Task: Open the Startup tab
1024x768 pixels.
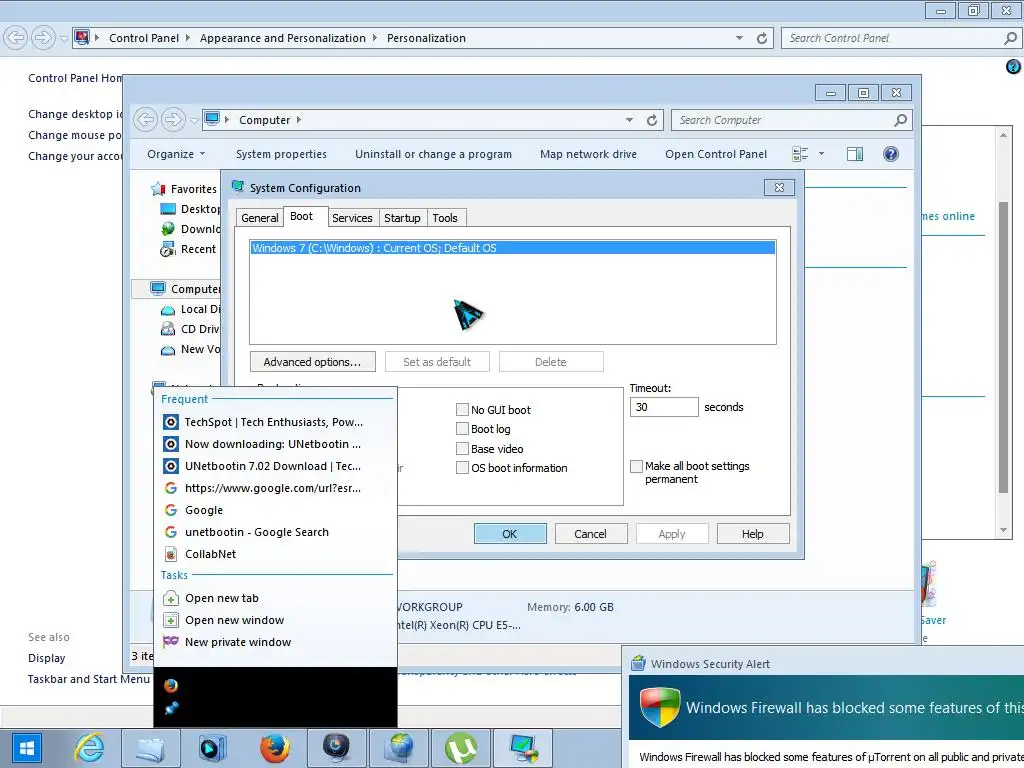Action: click(x=402, y=218)
